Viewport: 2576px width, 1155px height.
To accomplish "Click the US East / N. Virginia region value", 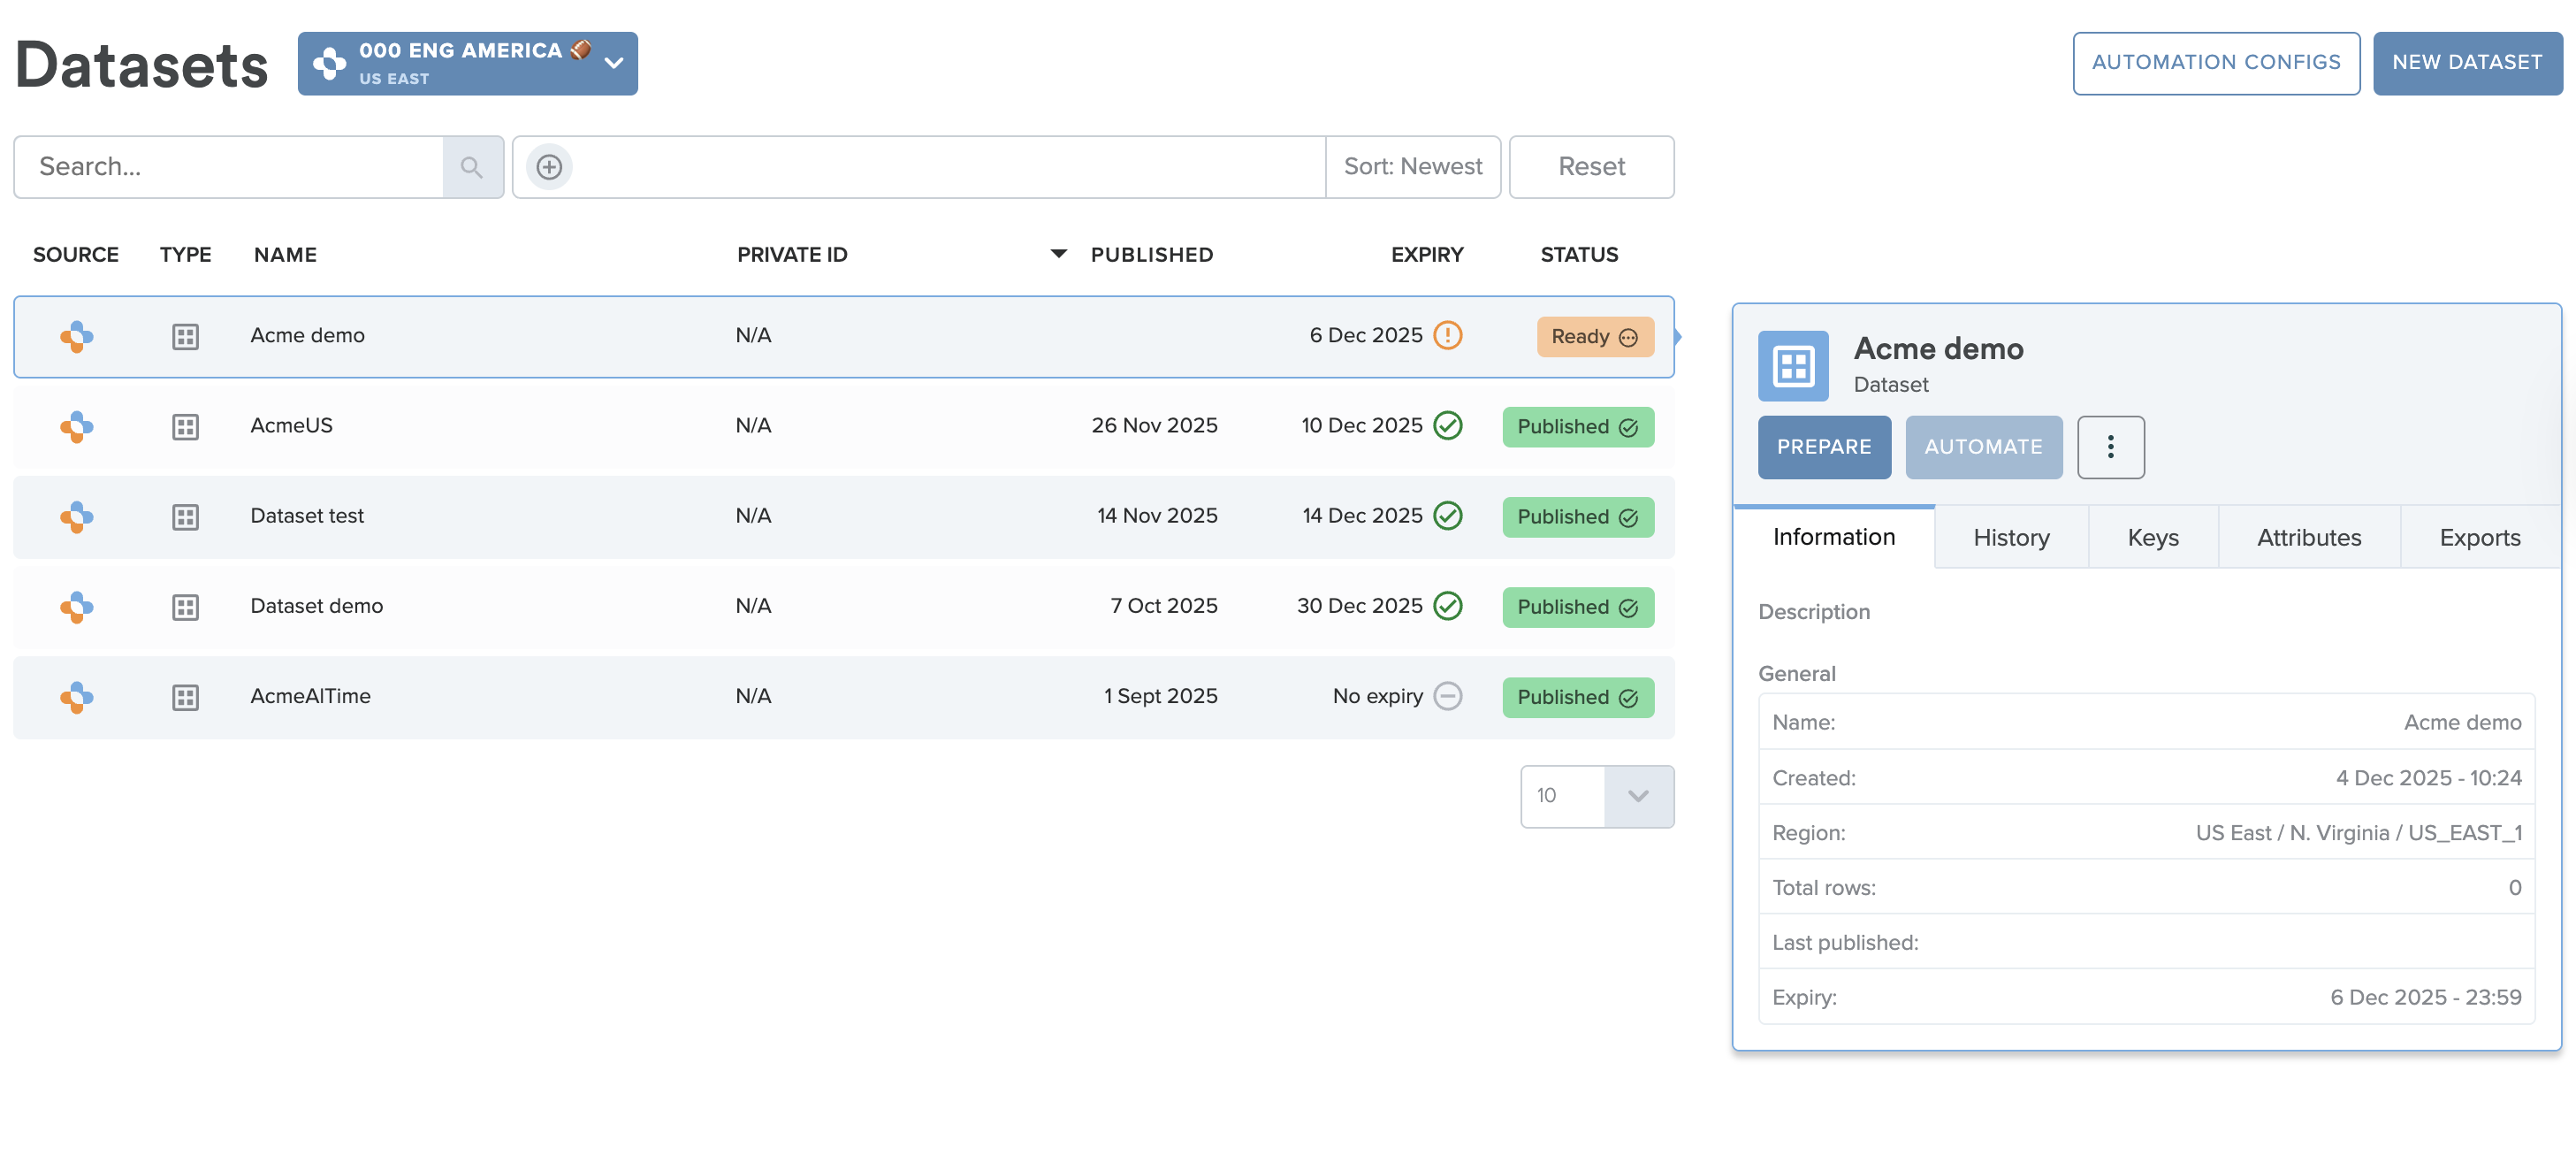I will click(2358, 833).
